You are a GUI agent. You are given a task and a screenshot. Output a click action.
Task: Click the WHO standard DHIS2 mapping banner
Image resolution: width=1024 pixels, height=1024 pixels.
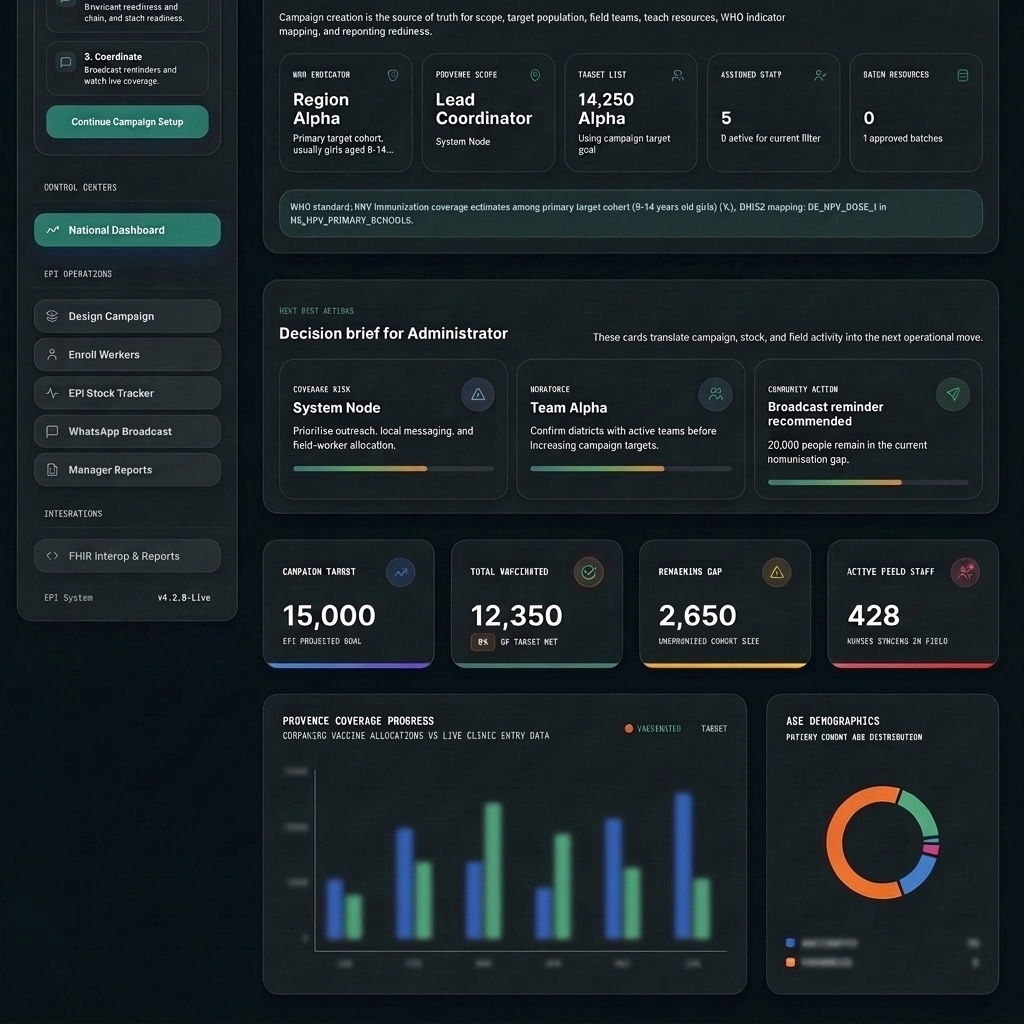coord(631,214)
